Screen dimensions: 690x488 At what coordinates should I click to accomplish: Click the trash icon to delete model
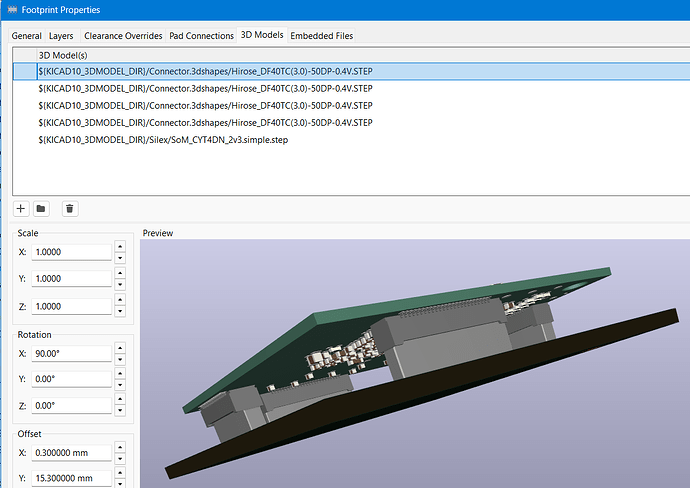point(70,209)
